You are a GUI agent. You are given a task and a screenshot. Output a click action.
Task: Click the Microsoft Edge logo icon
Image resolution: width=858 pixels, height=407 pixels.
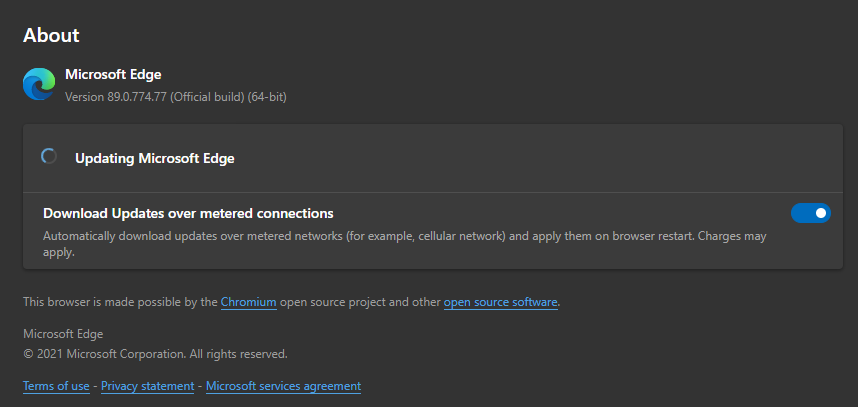tap(39, 84)
